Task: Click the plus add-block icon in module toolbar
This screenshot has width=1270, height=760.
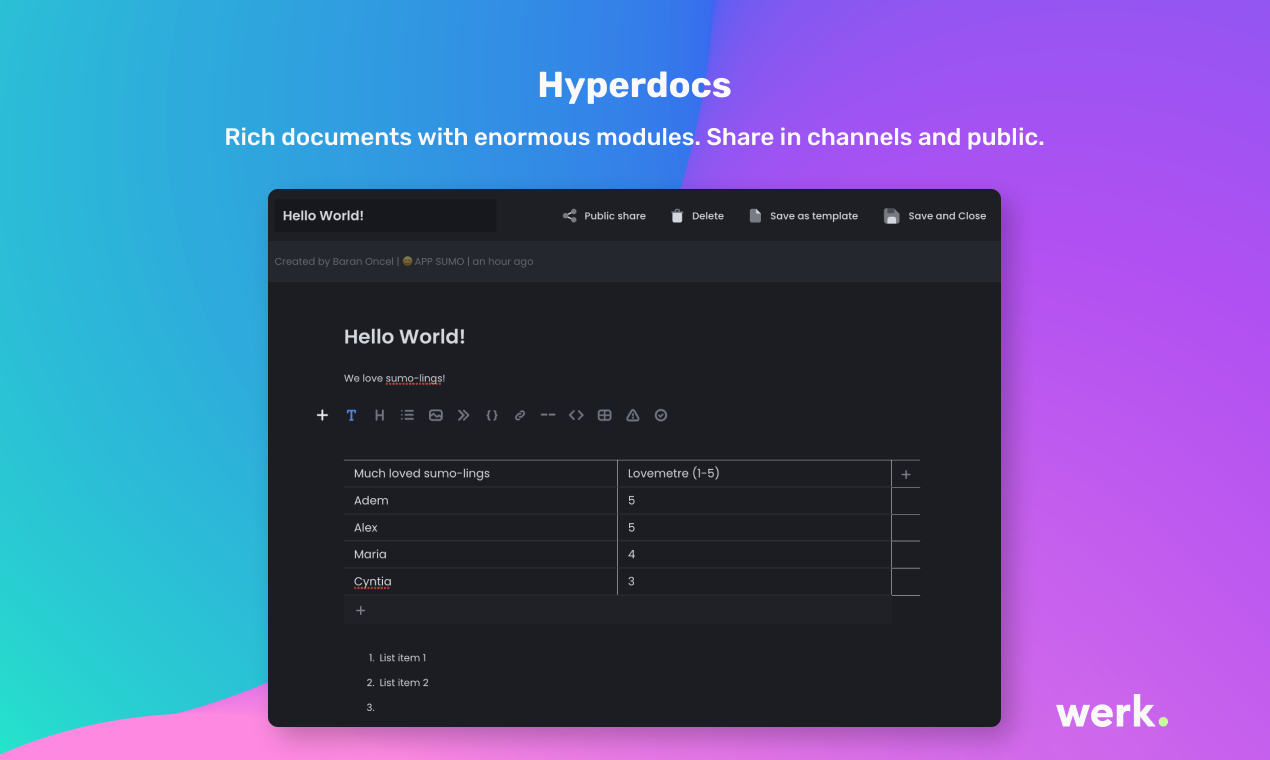Action: pyautogui.click(x=322, y=415)
